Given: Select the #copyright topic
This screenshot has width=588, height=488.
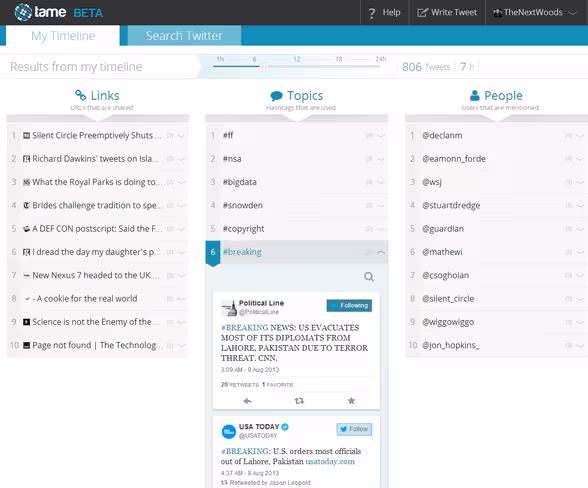Looking at the screenshot, I should pos(243,229).
